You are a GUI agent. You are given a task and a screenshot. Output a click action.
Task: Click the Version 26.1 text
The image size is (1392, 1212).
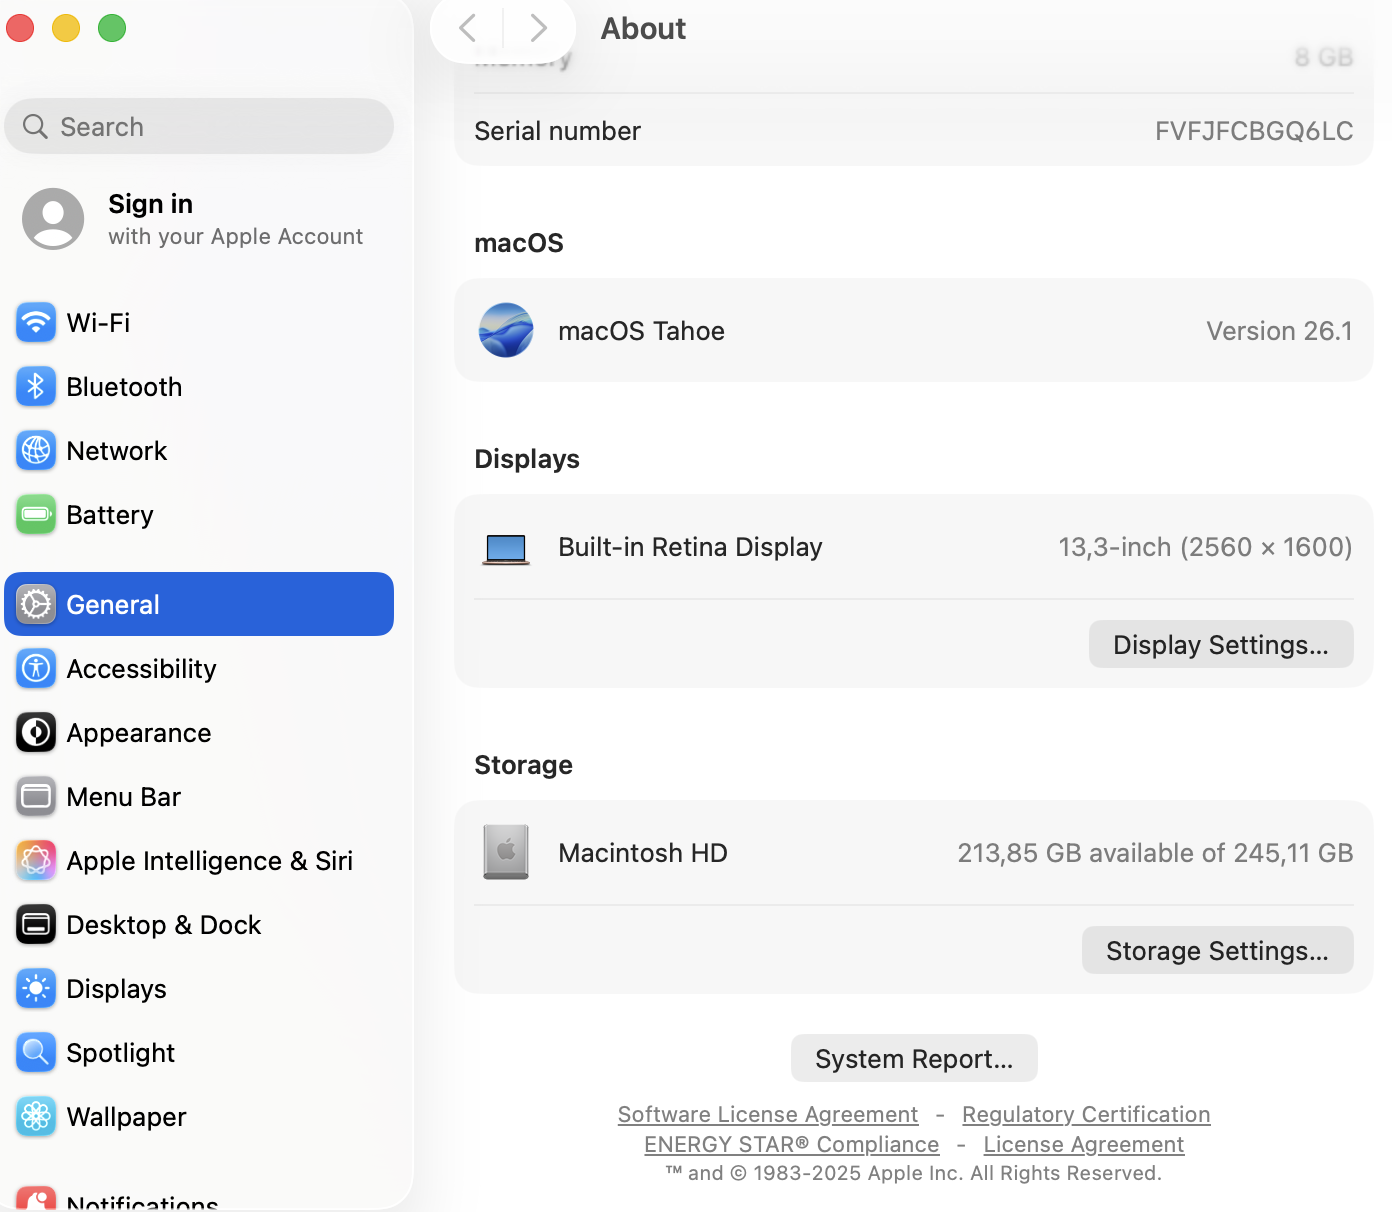click(x=1279, y=331)
